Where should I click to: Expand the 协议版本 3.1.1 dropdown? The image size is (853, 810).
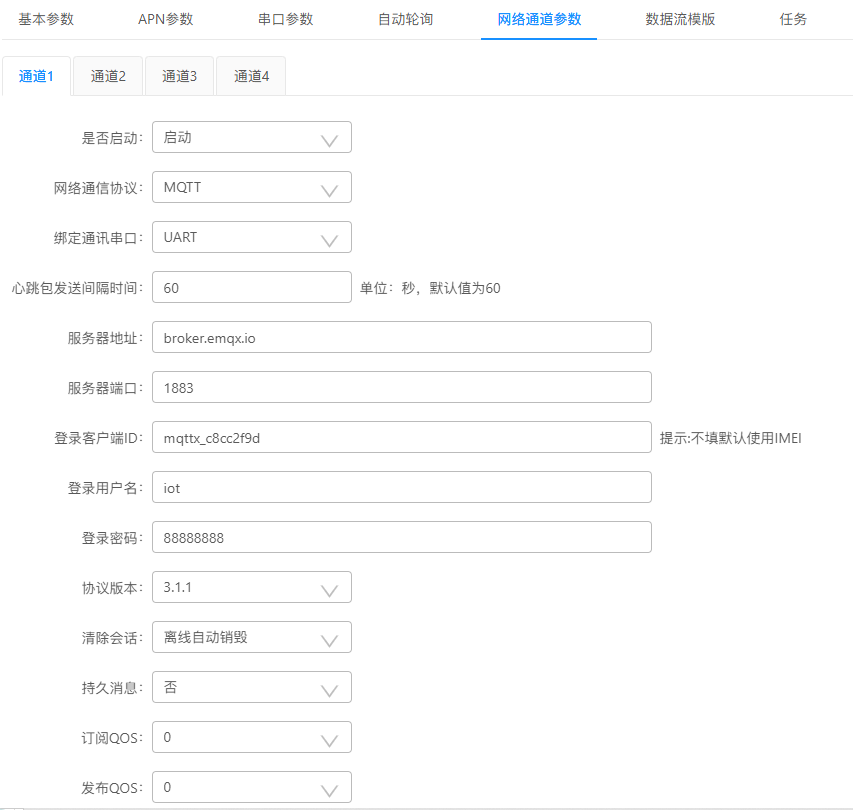(x=251, y=588)
